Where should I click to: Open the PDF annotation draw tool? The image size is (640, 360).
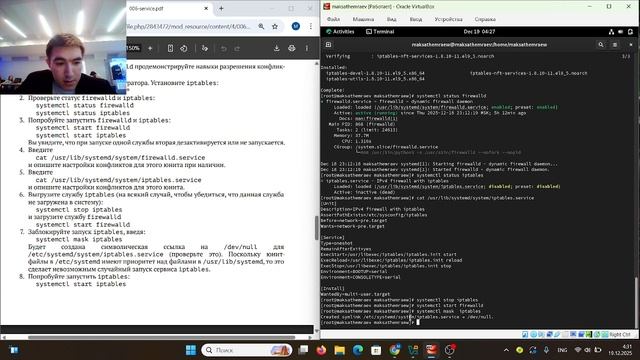[204, 48]
